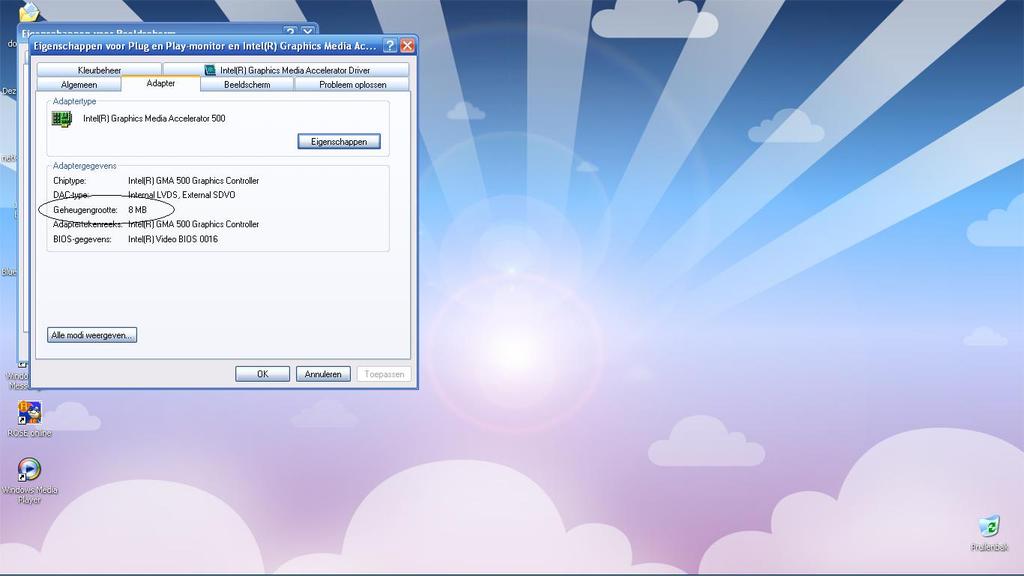Click the Annuleren button
Image resolution: width=1024 pixels, height=576 pixels.
click(x=322, y=374)
